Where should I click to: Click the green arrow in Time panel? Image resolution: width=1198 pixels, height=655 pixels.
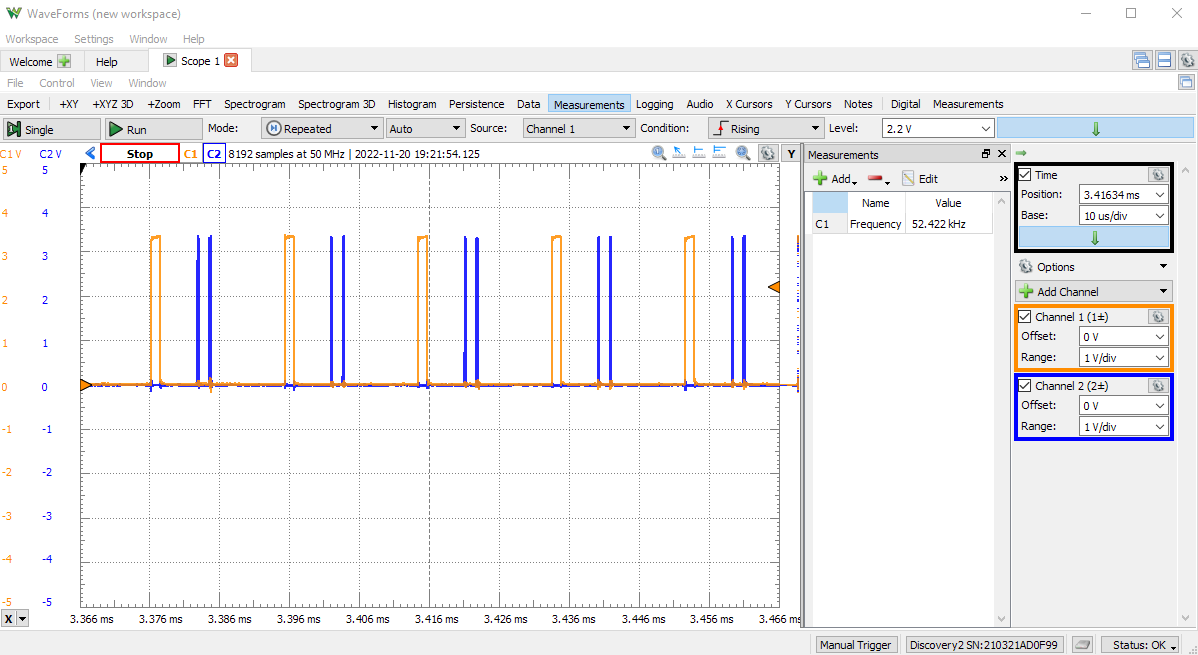pyautogui.click(x=1094, y=238)
